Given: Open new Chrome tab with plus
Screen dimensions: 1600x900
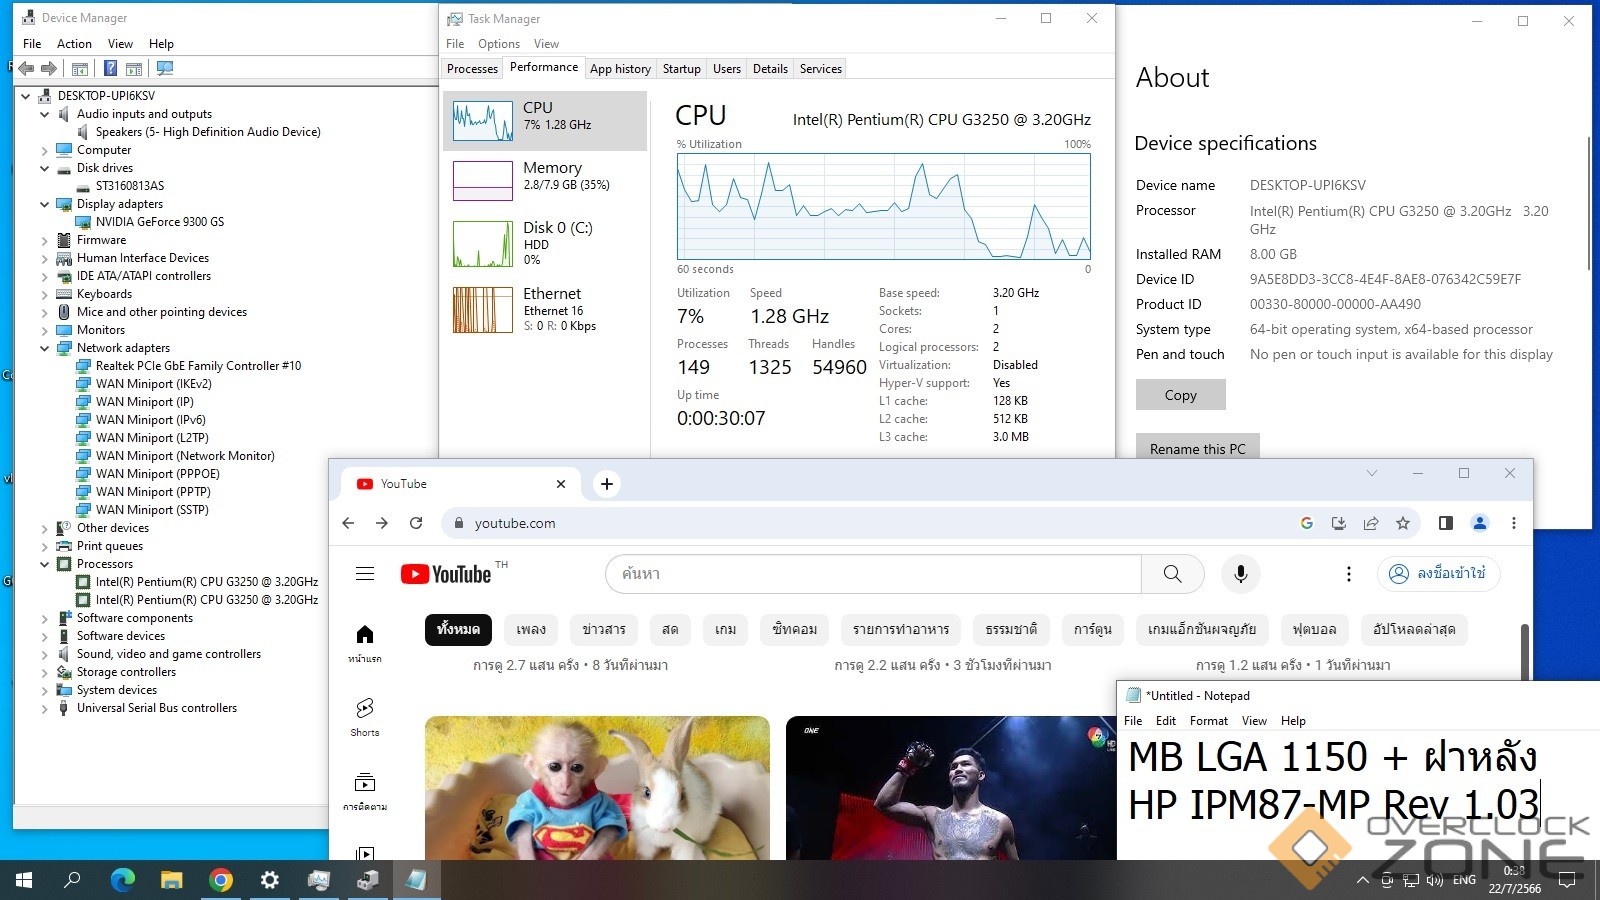Looking at the screenshot, I should coord(606,484).
